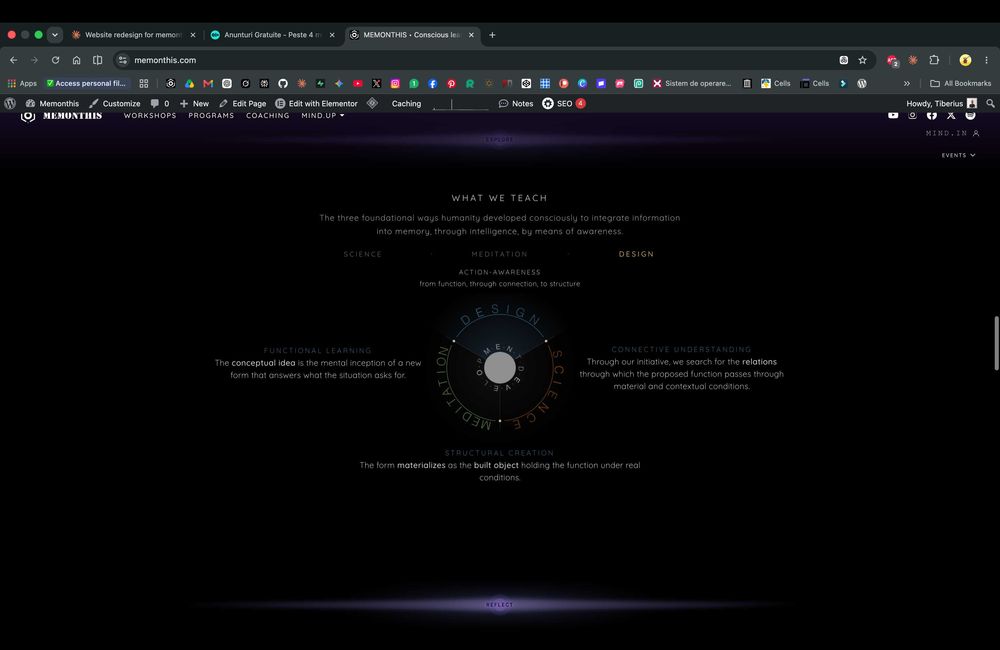The height and width of the screenshot is (650, 1000).
Task: Open the Apps bookmarks shortcut
Action: (22, 84)
